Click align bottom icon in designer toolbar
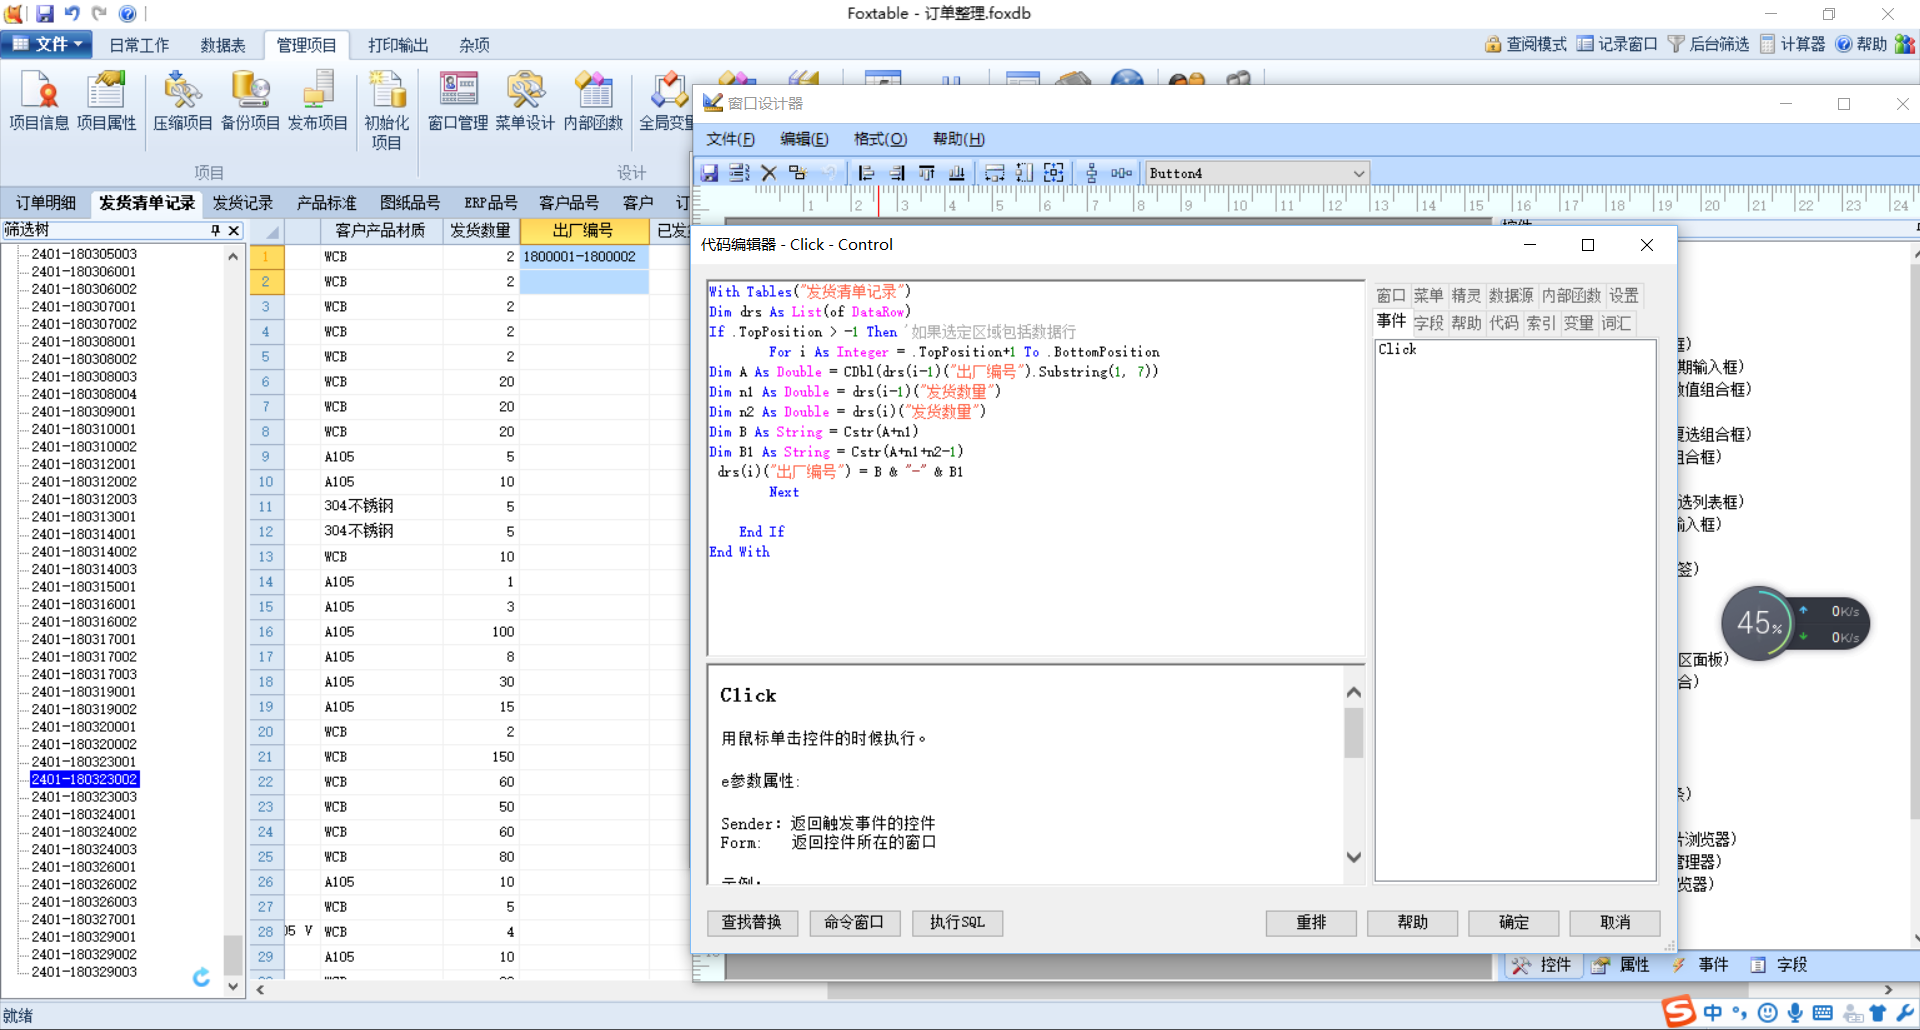The height and width of the screenshot is (1030, 1920). [x=957, y=173]
